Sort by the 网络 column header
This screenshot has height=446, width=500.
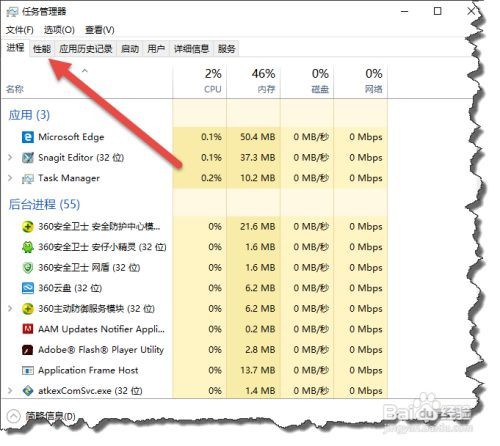pyautogui.click(x=361, y=81)
